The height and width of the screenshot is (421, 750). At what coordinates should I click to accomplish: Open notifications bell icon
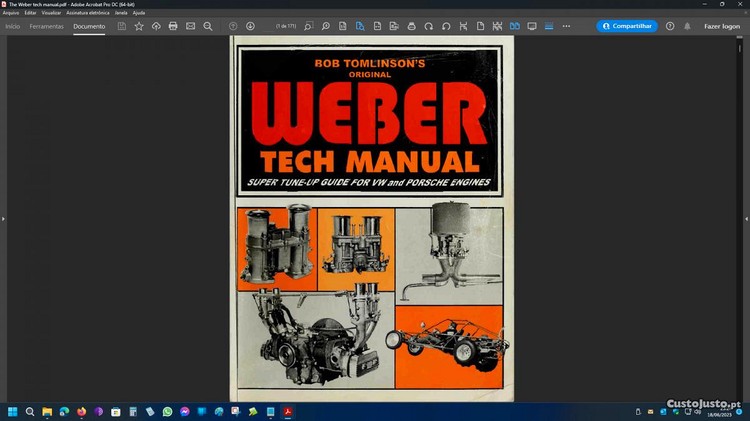tap(687, 26)
